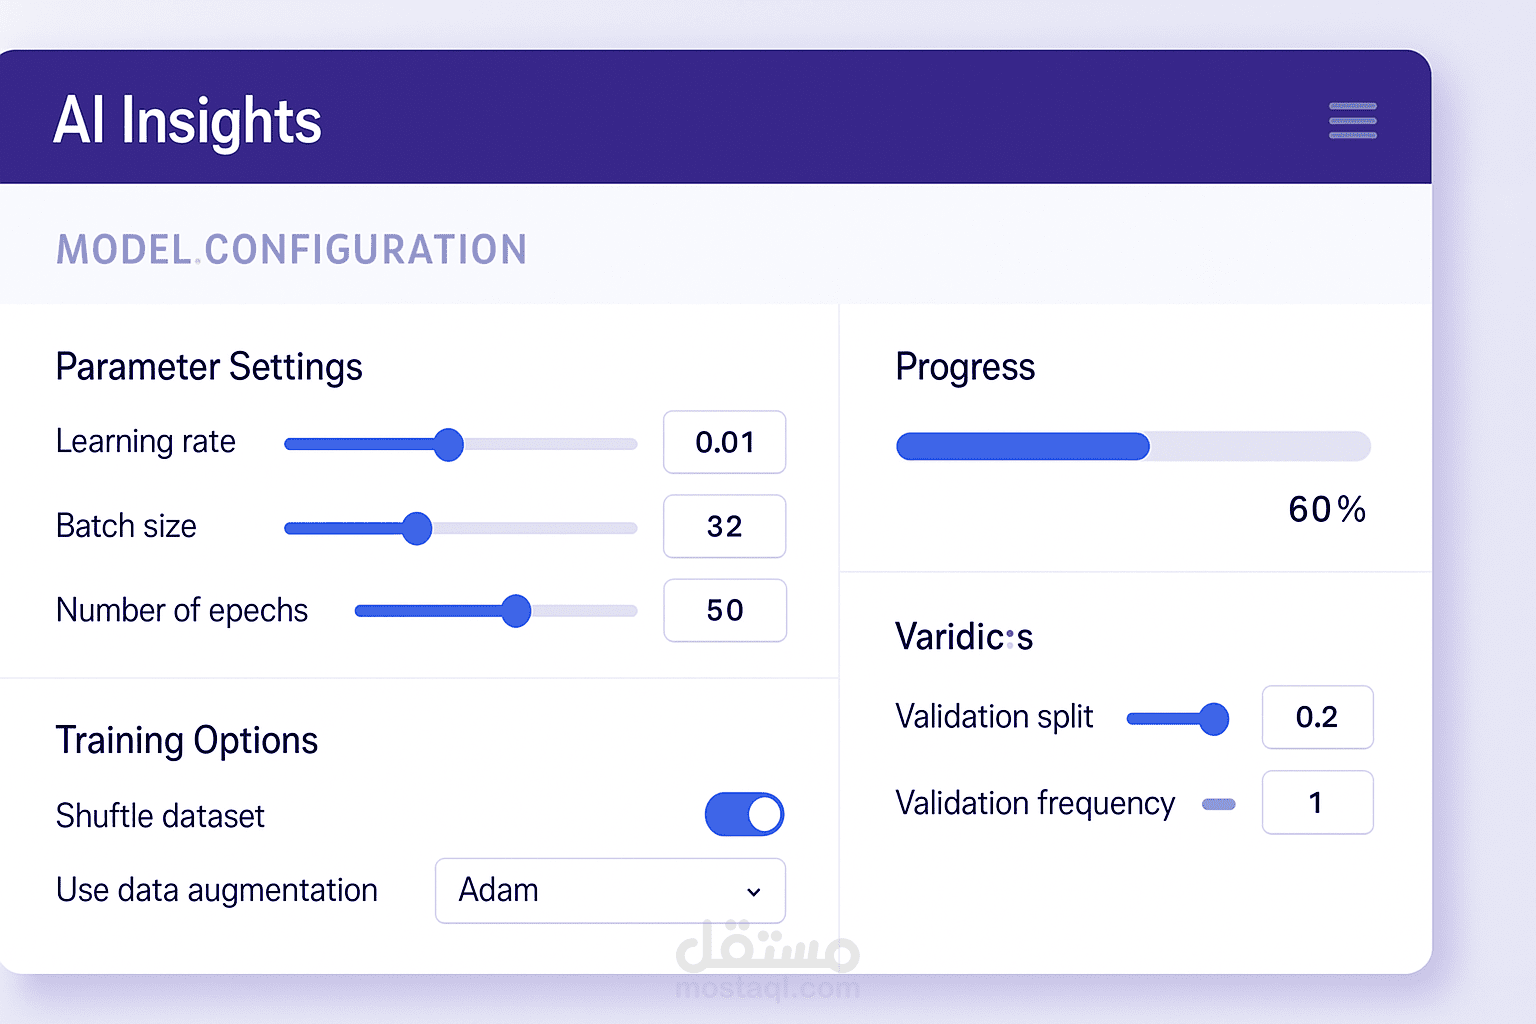Click the Training Options section heading
The width and height of the screenshot is (1536, 1024).
point(187,741)
